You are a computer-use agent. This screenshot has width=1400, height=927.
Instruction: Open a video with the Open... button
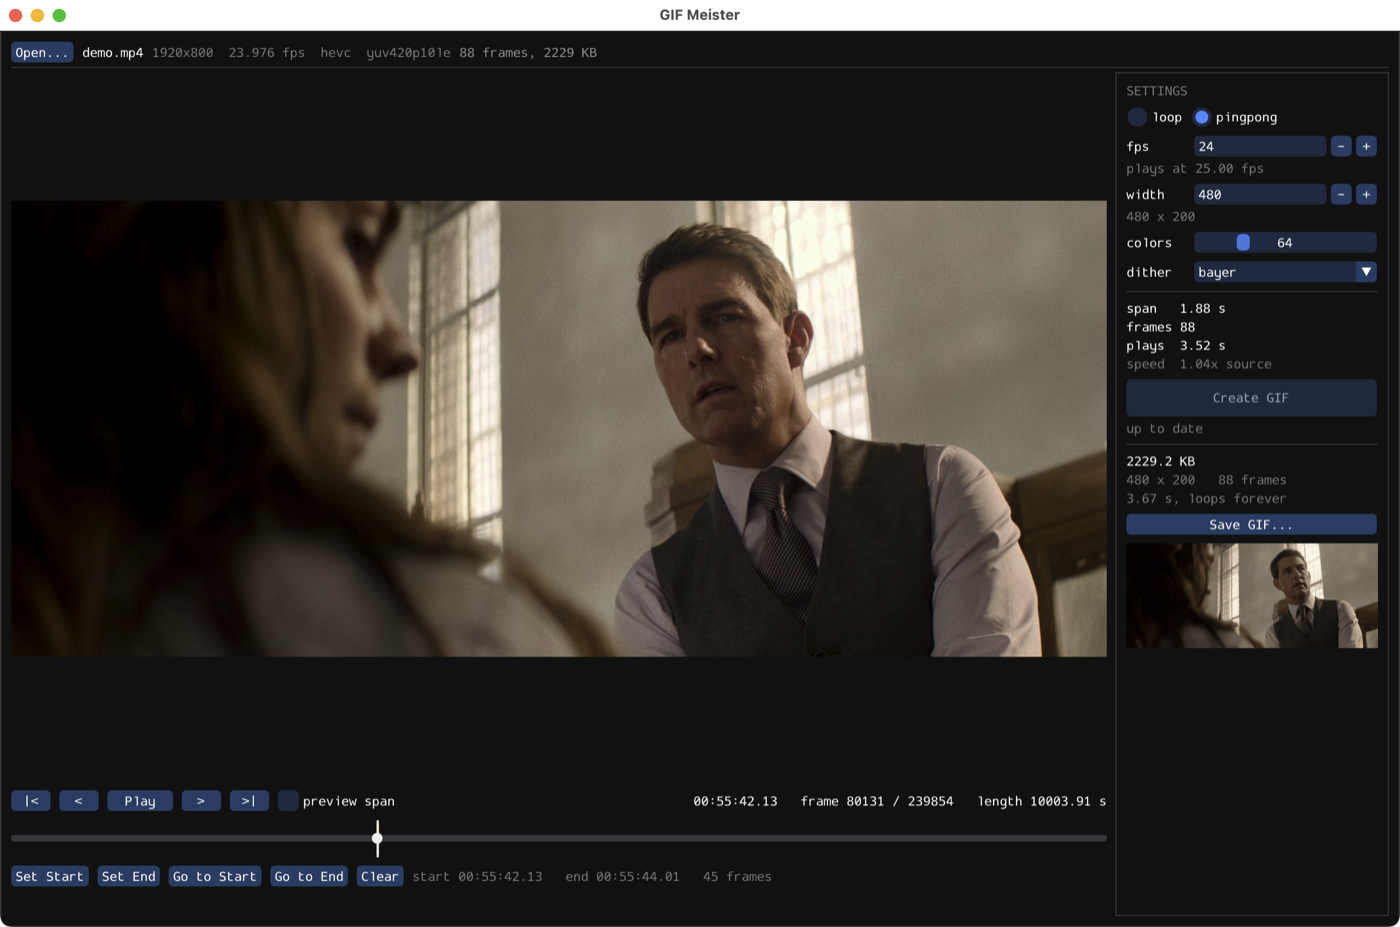tap(42, 52)
